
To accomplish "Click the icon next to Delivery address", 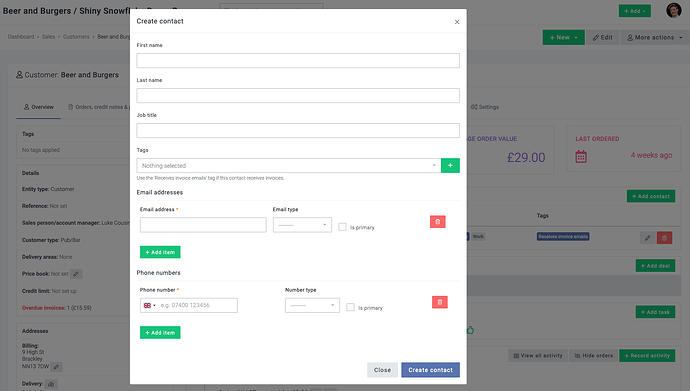I will tap(51, 384).
